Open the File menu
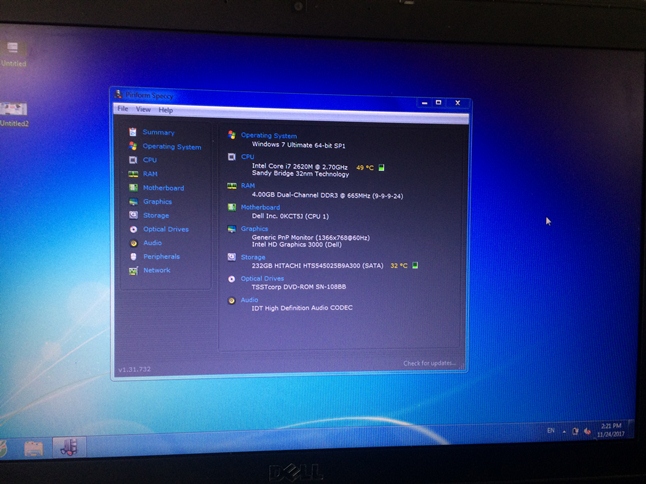646x484 pixels. pos(122,109)
